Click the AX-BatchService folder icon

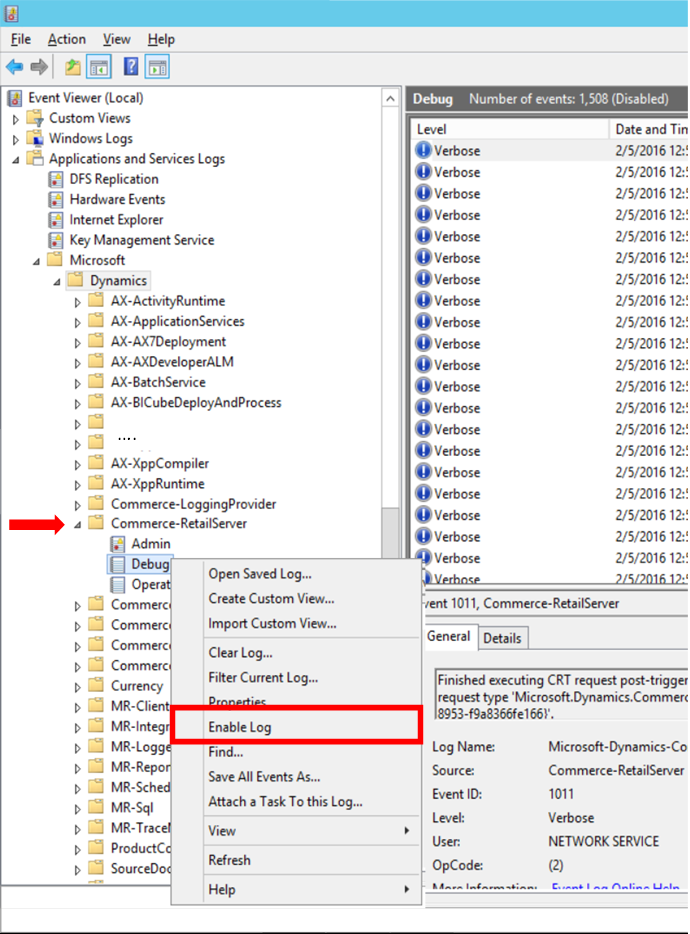96,381
